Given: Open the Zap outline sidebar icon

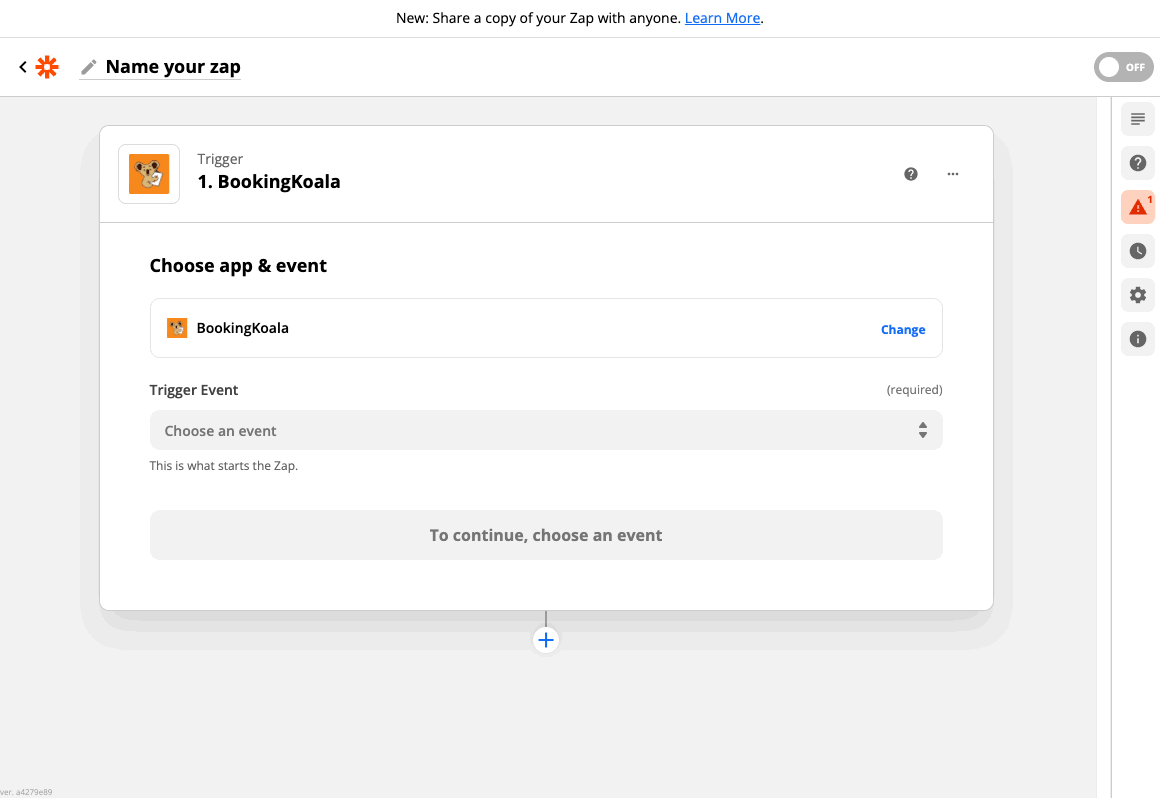Looking at the screenshot, I should point(1137,119).
